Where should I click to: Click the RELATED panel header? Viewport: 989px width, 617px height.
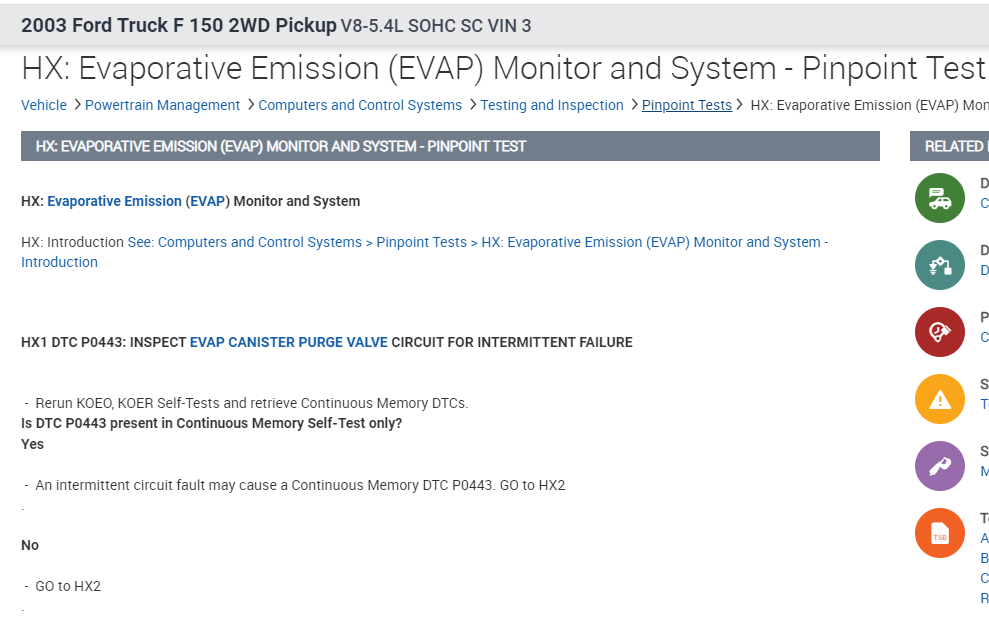(949, 146)
